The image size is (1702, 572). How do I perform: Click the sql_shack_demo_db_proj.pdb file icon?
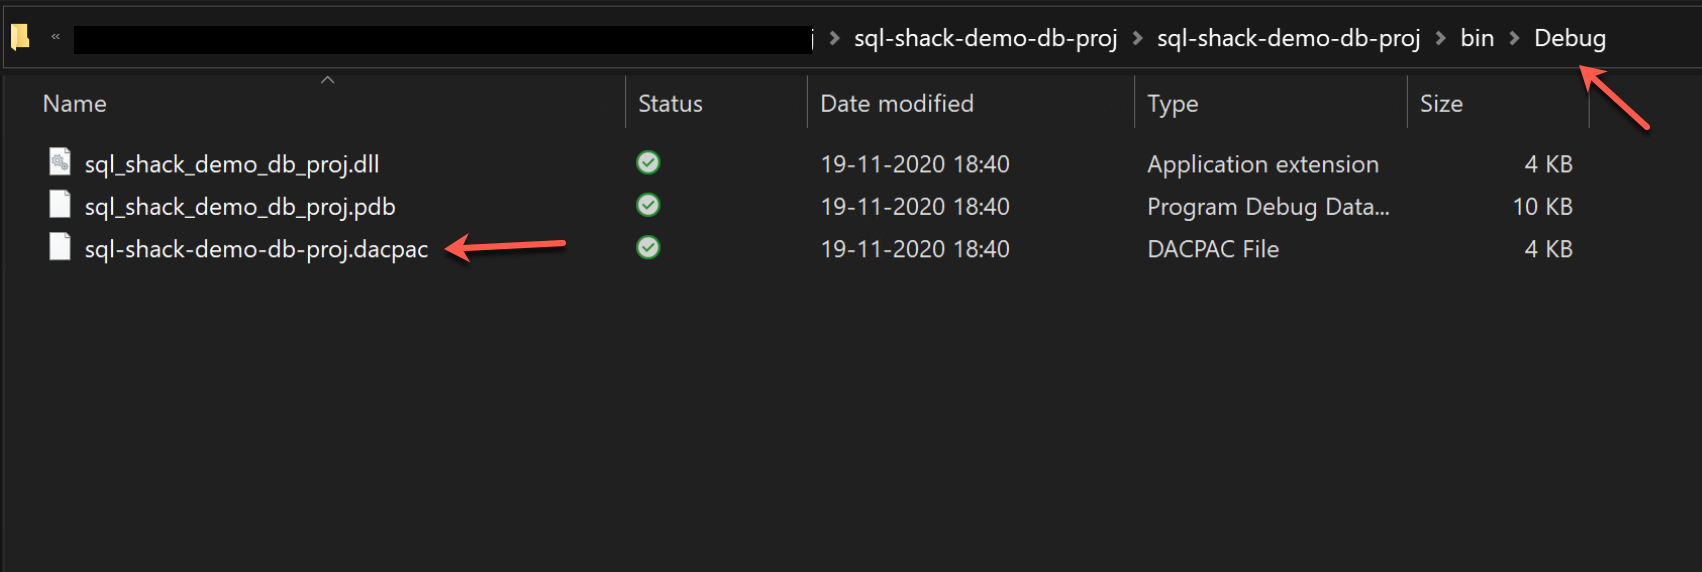[60, 205]
